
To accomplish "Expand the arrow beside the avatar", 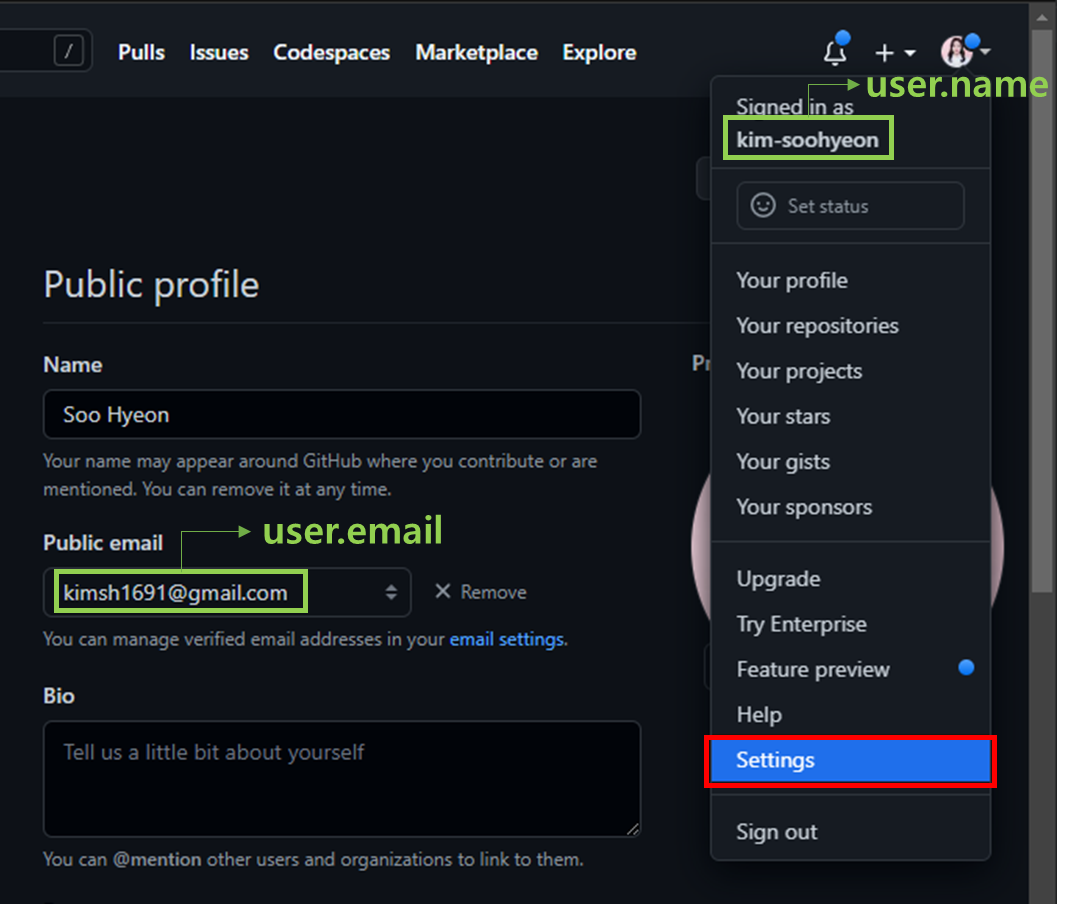I will click(x=985, y=51).
